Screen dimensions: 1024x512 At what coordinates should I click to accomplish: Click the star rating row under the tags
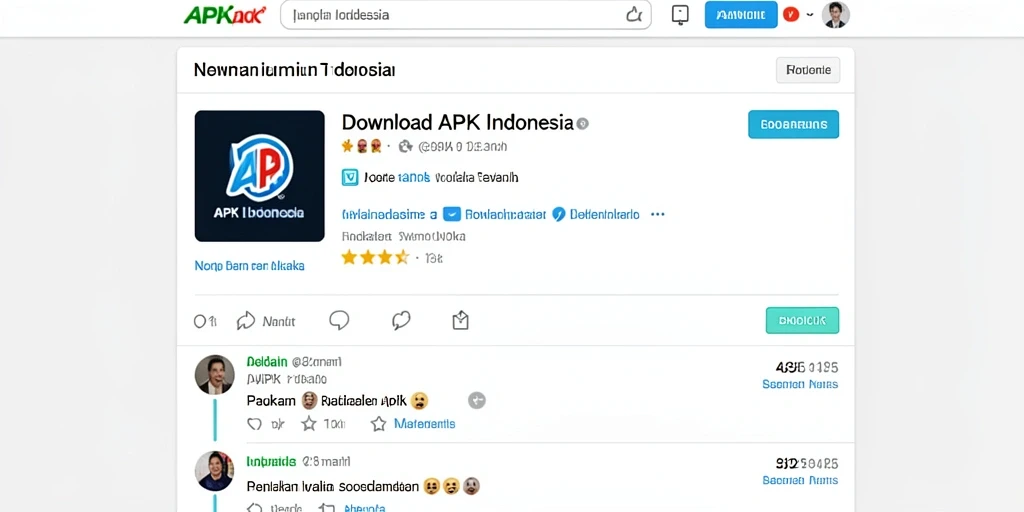(376, 257)
